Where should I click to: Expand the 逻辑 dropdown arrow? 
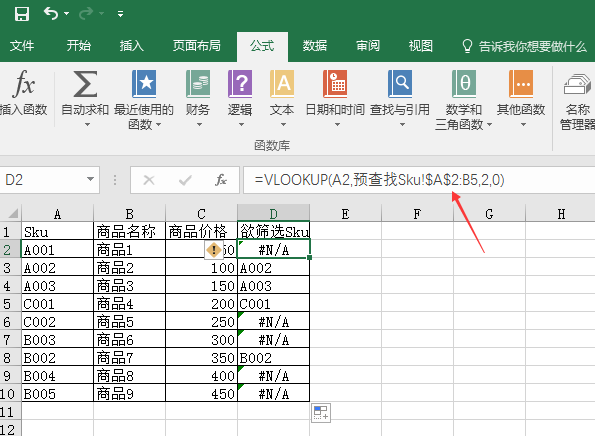(x=241, y=124)
